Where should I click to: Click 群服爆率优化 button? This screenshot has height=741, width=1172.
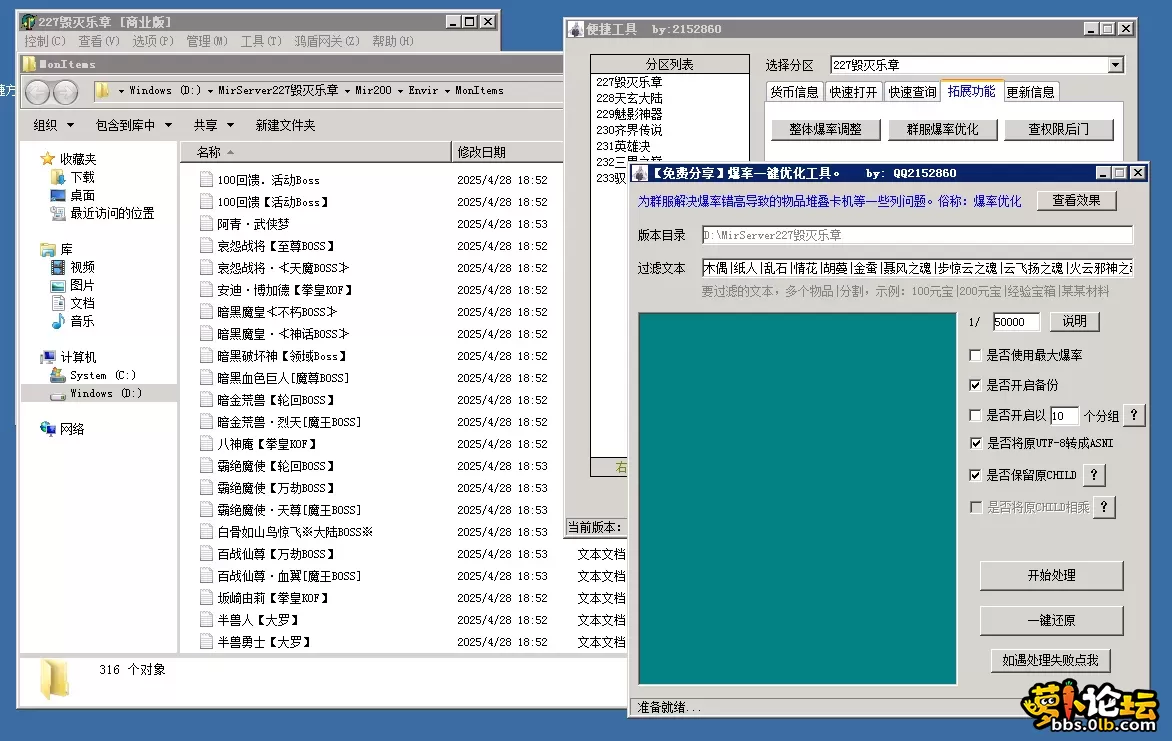942,129
